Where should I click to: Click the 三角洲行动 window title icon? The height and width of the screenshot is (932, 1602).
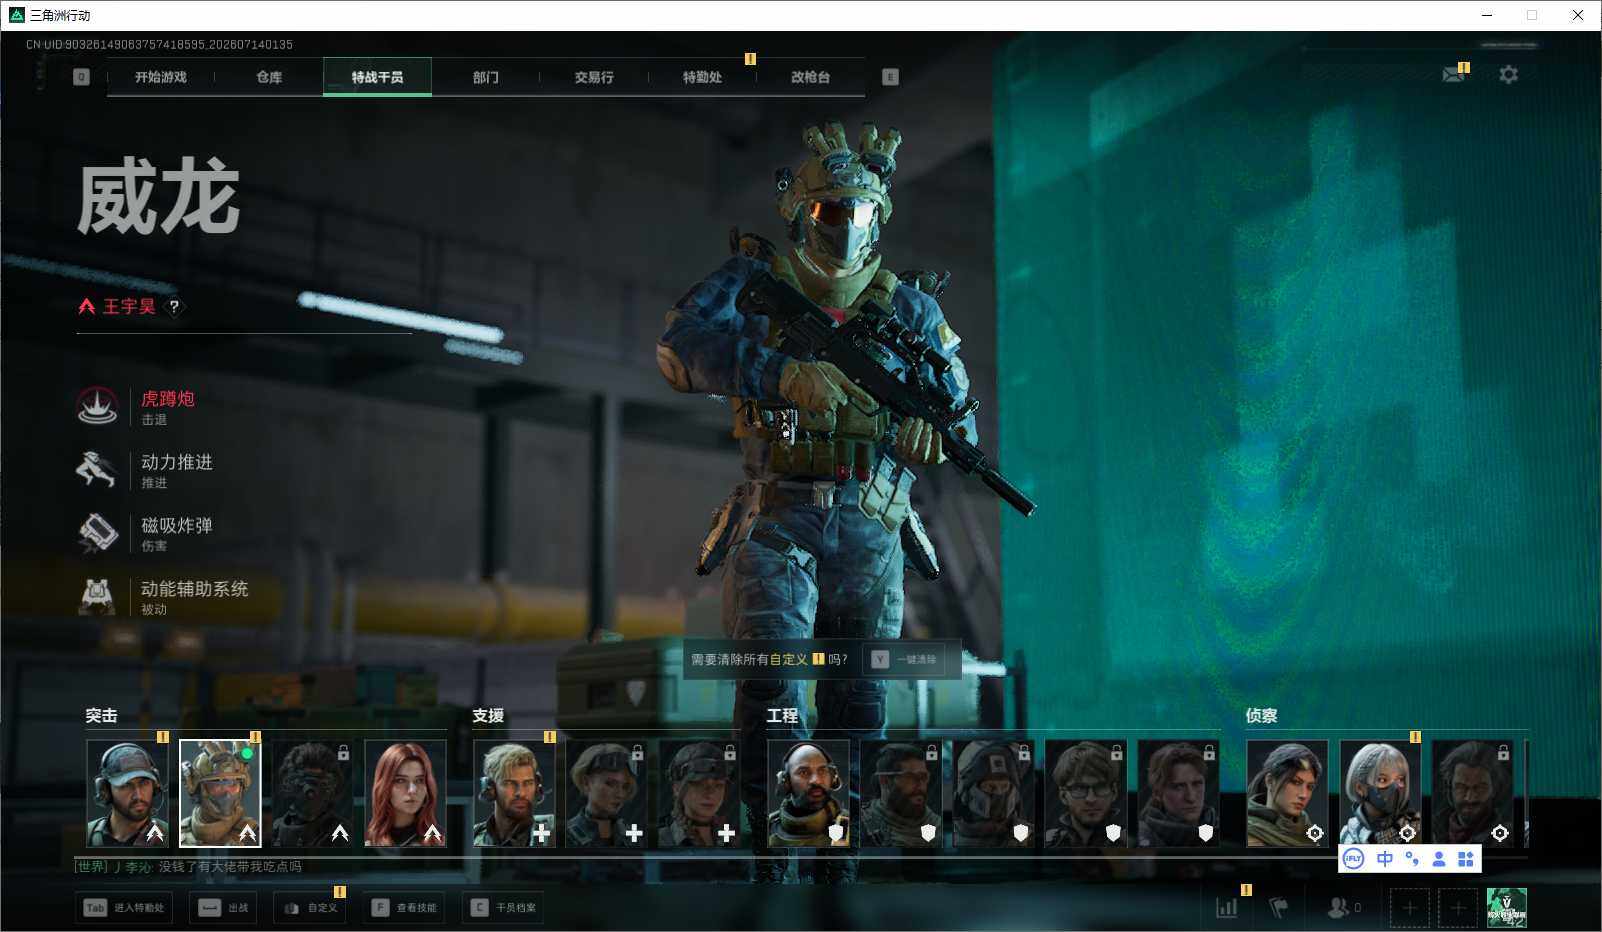[16, 15]
